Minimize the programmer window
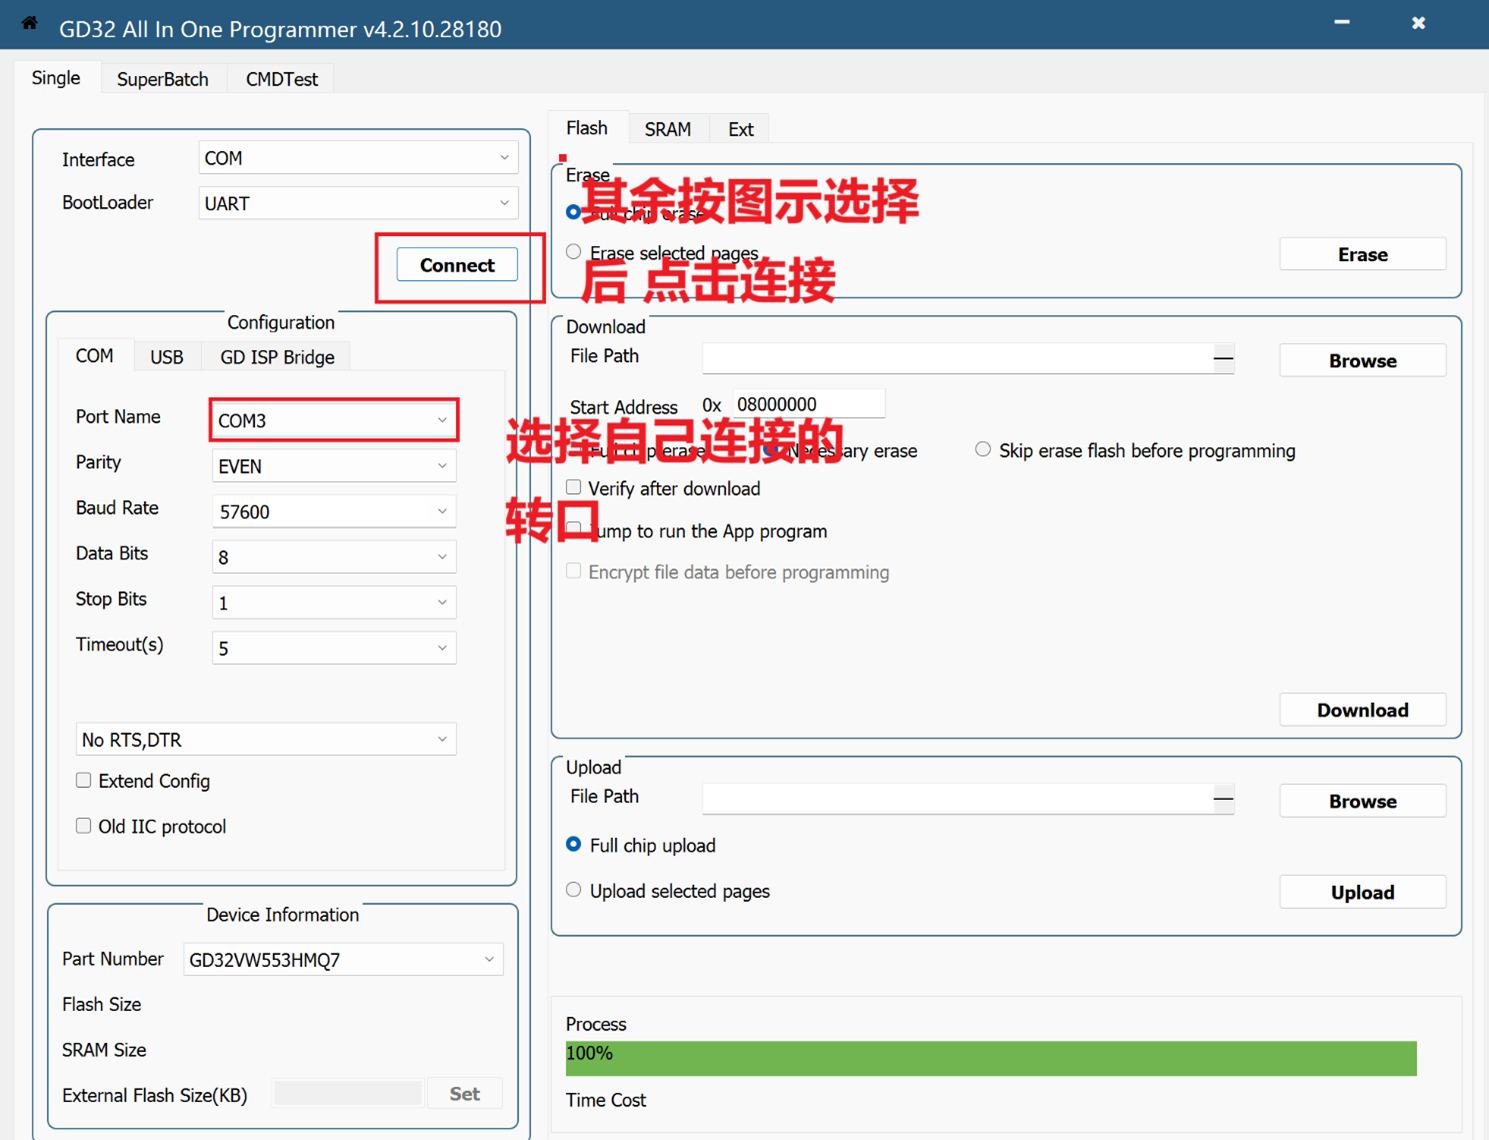The image size is (1489, 1140). (x=1341, y=23)
